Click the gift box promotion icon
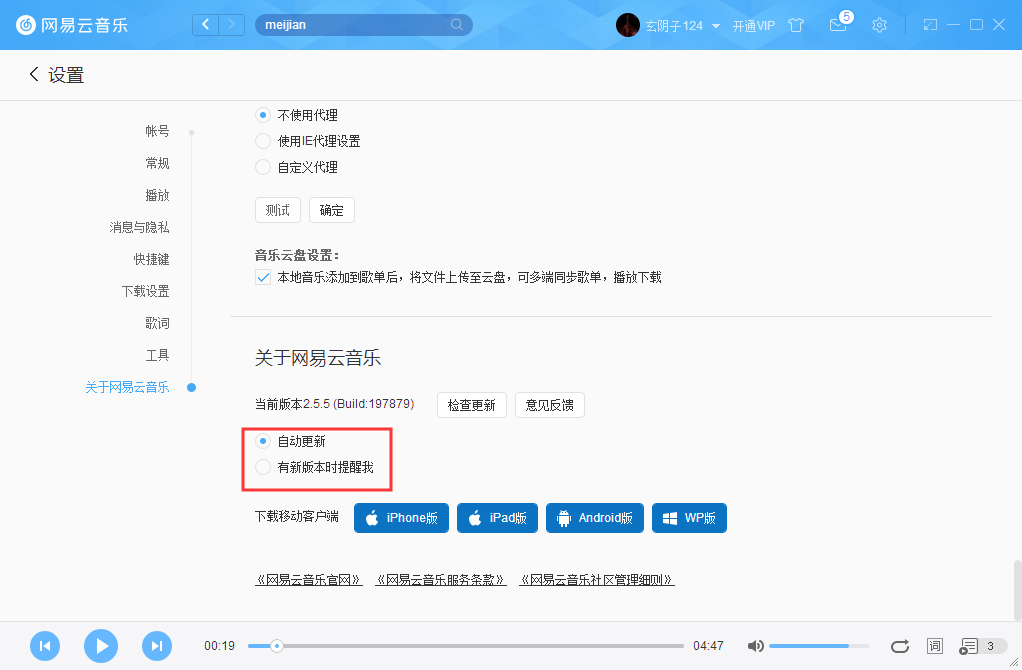1022x670 pixels. (x=796, y=25)
